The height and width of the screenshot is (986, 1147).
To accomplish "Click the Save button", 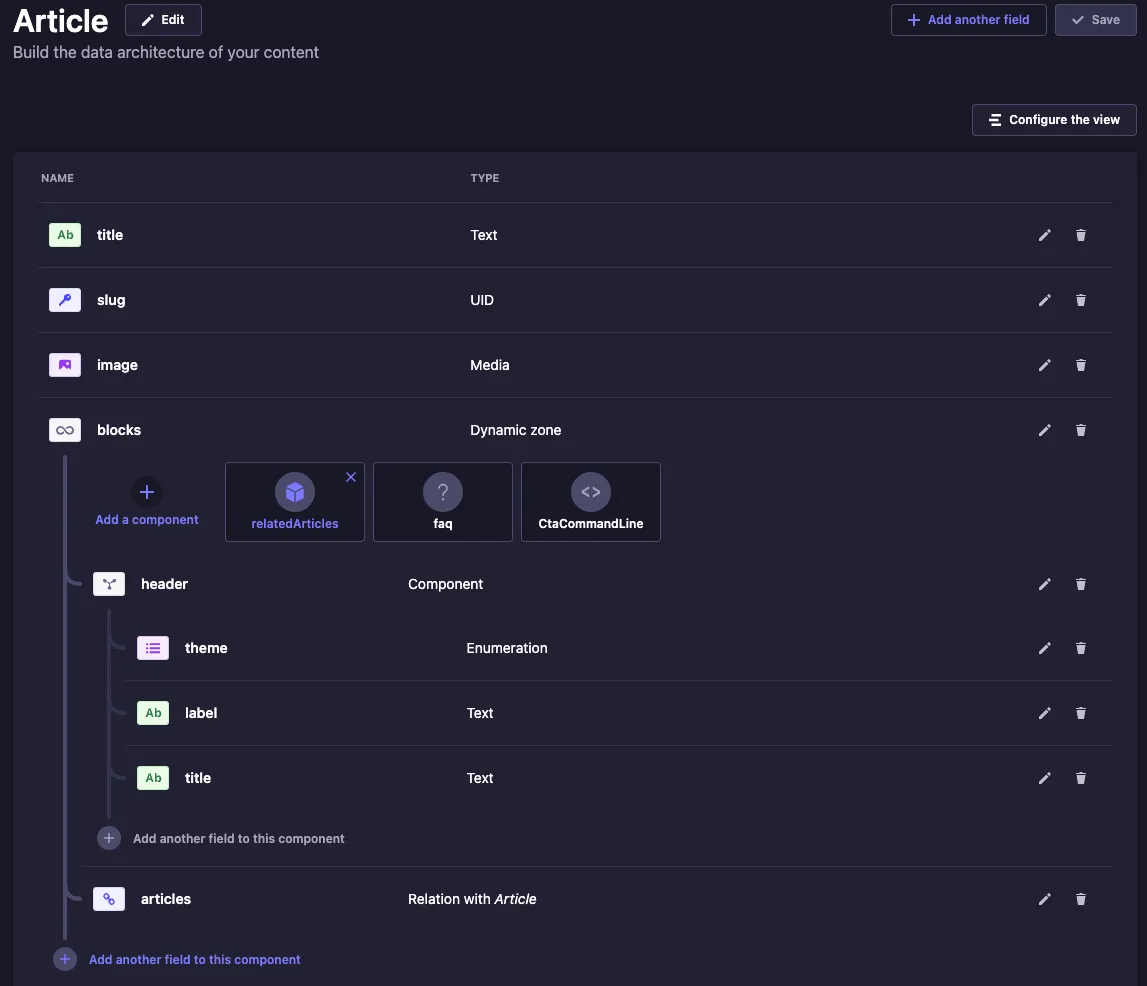I will 1095,20.
